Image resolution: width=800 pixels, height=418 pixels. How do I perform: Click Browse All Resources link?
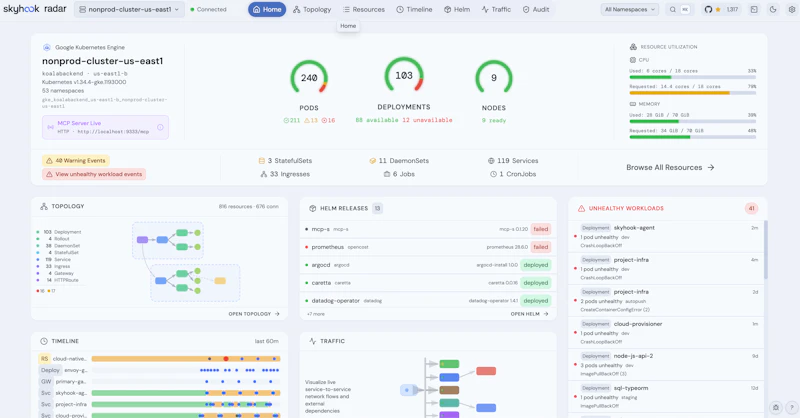670,167
